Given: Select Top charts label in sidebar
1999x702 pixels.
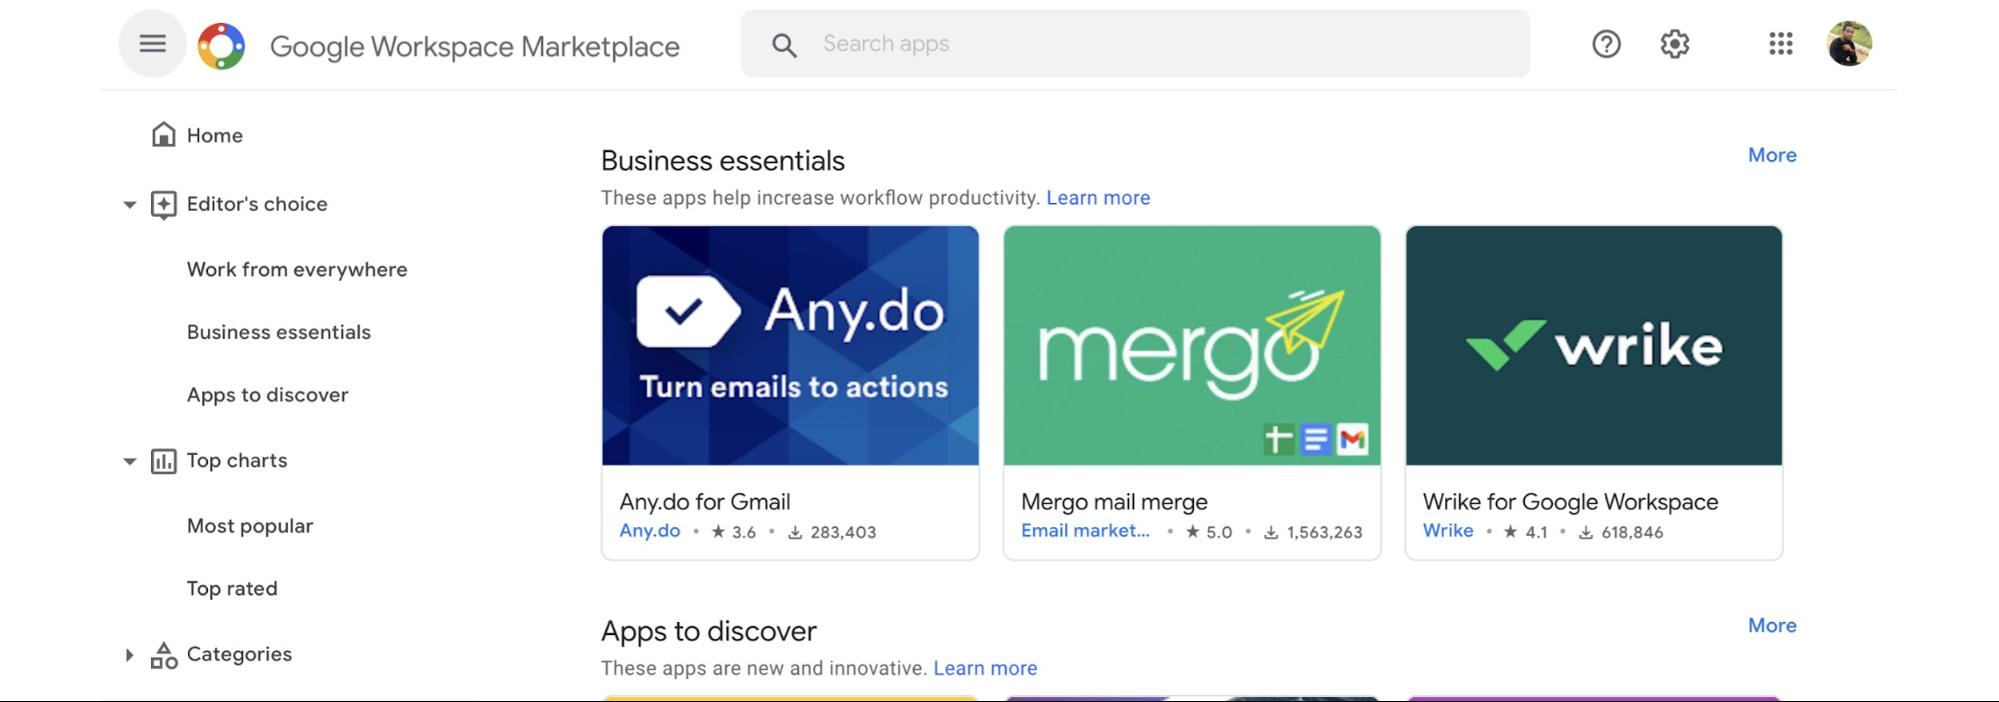Looking at the screenshot, I should pyautogui.click(x=237, y=460).
